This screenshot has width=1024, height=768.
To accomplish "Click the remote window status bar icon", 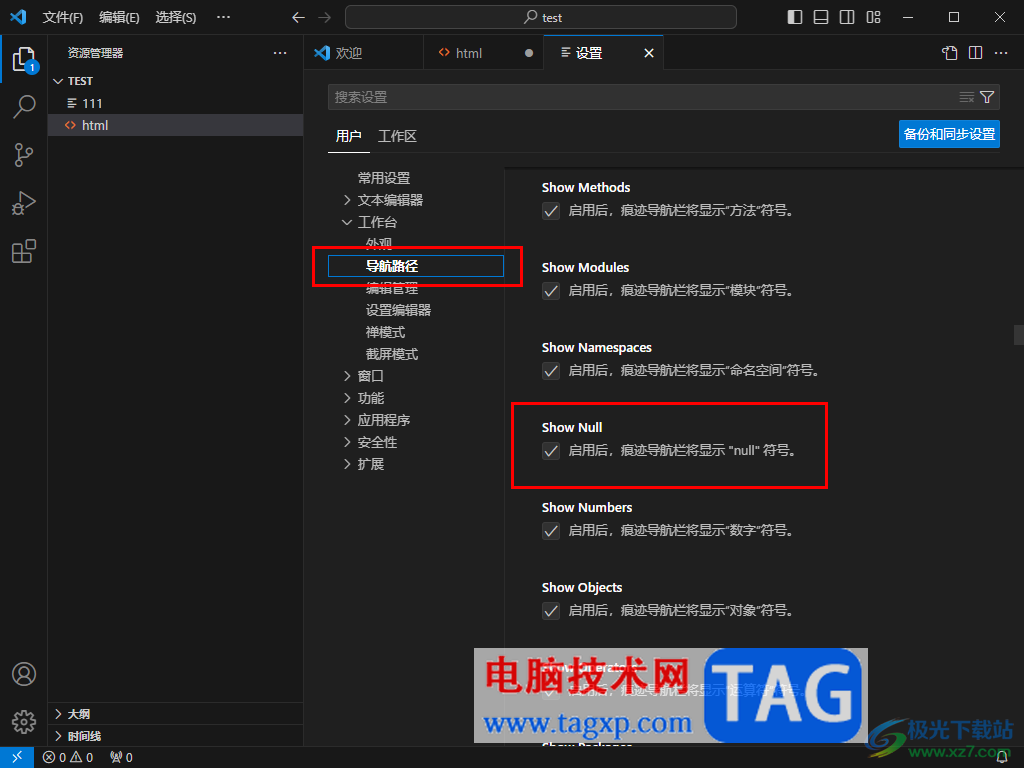I will click(x=17, y=757).
